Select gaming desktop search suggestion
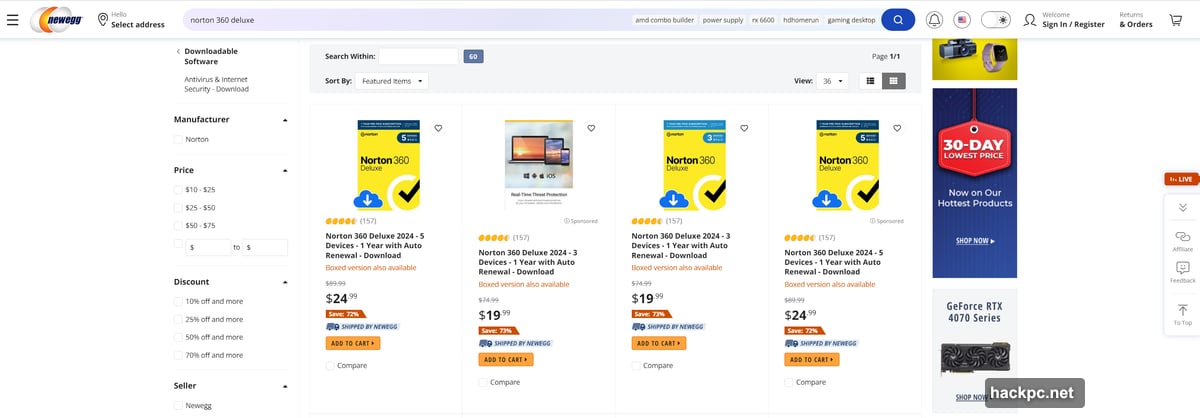1200x418 pixels. (853, 20)
